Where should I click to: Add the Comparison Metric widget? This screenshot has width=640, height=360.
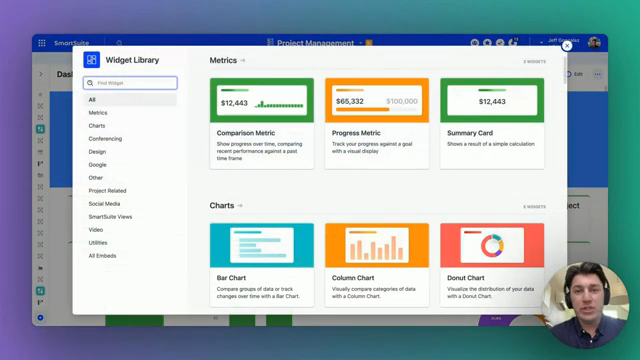[x=262, y=123]
